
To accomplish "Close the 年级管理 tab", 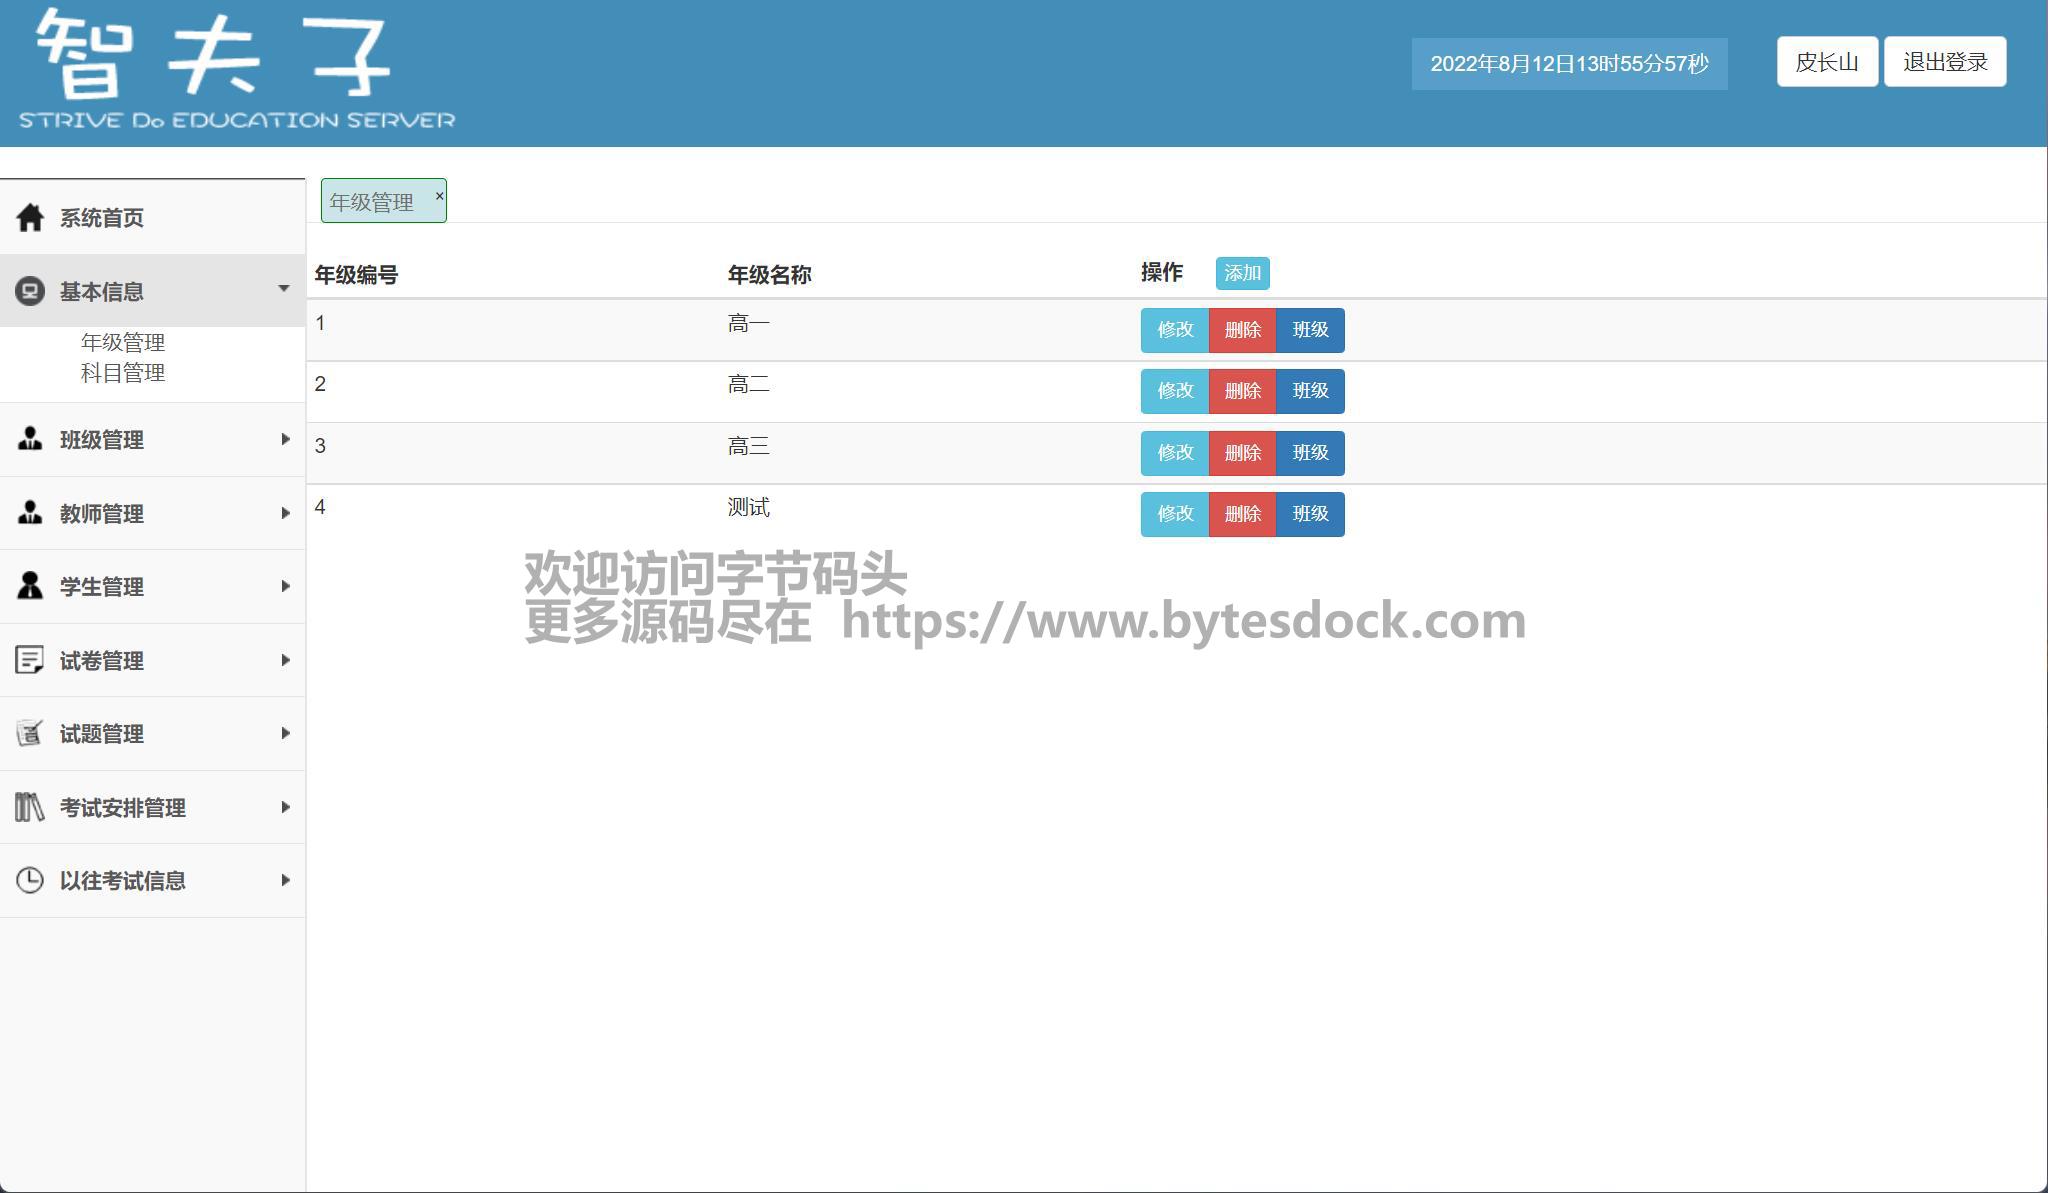I will [439, 196].
